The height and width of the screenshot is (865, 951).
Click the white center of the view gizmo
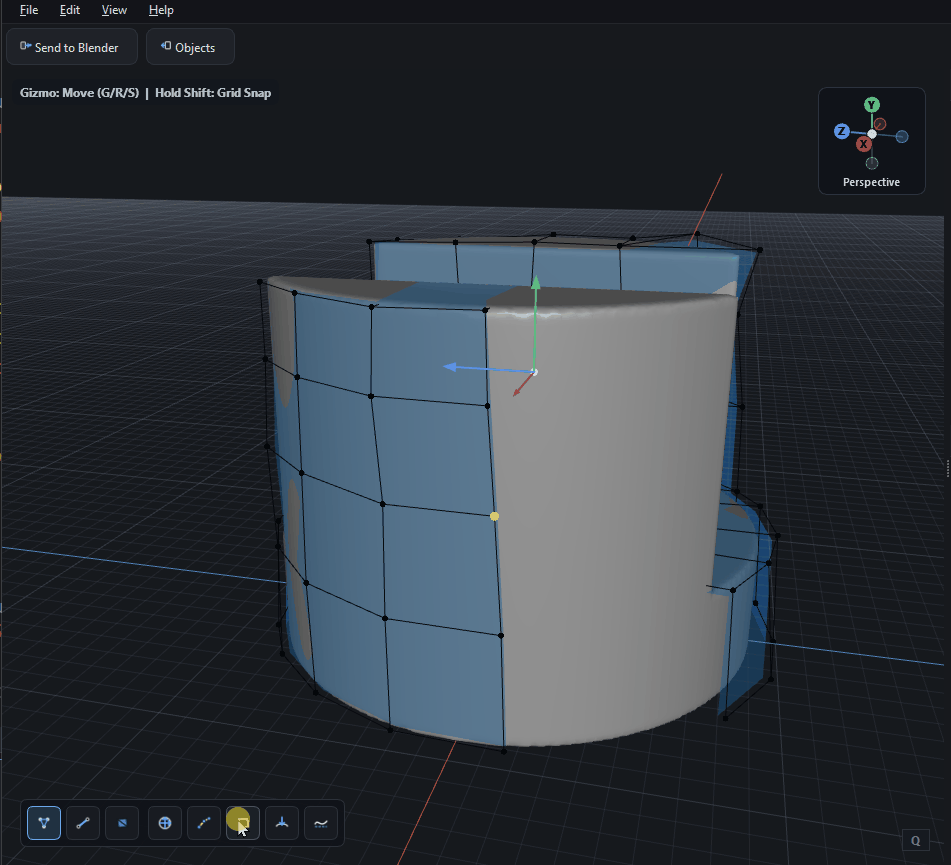point(872,134)
